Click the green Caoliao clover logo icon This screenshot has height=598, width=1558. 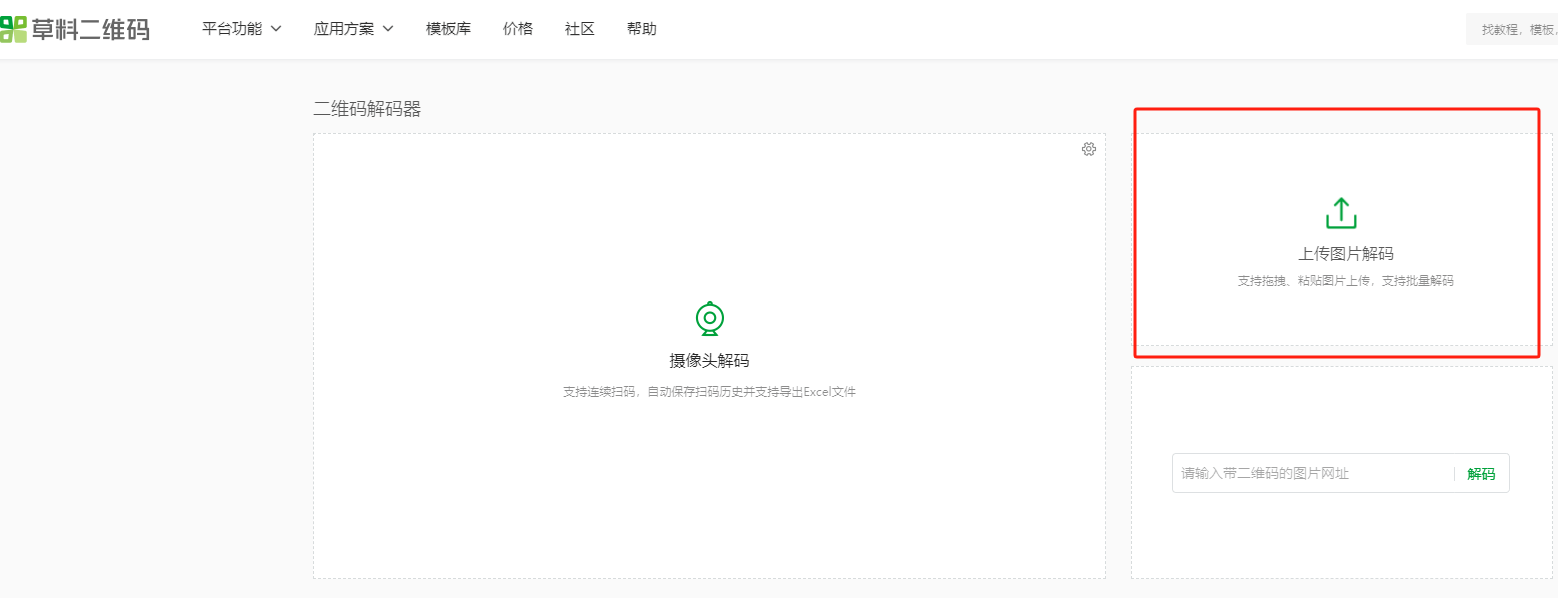[x=13, y=29]
